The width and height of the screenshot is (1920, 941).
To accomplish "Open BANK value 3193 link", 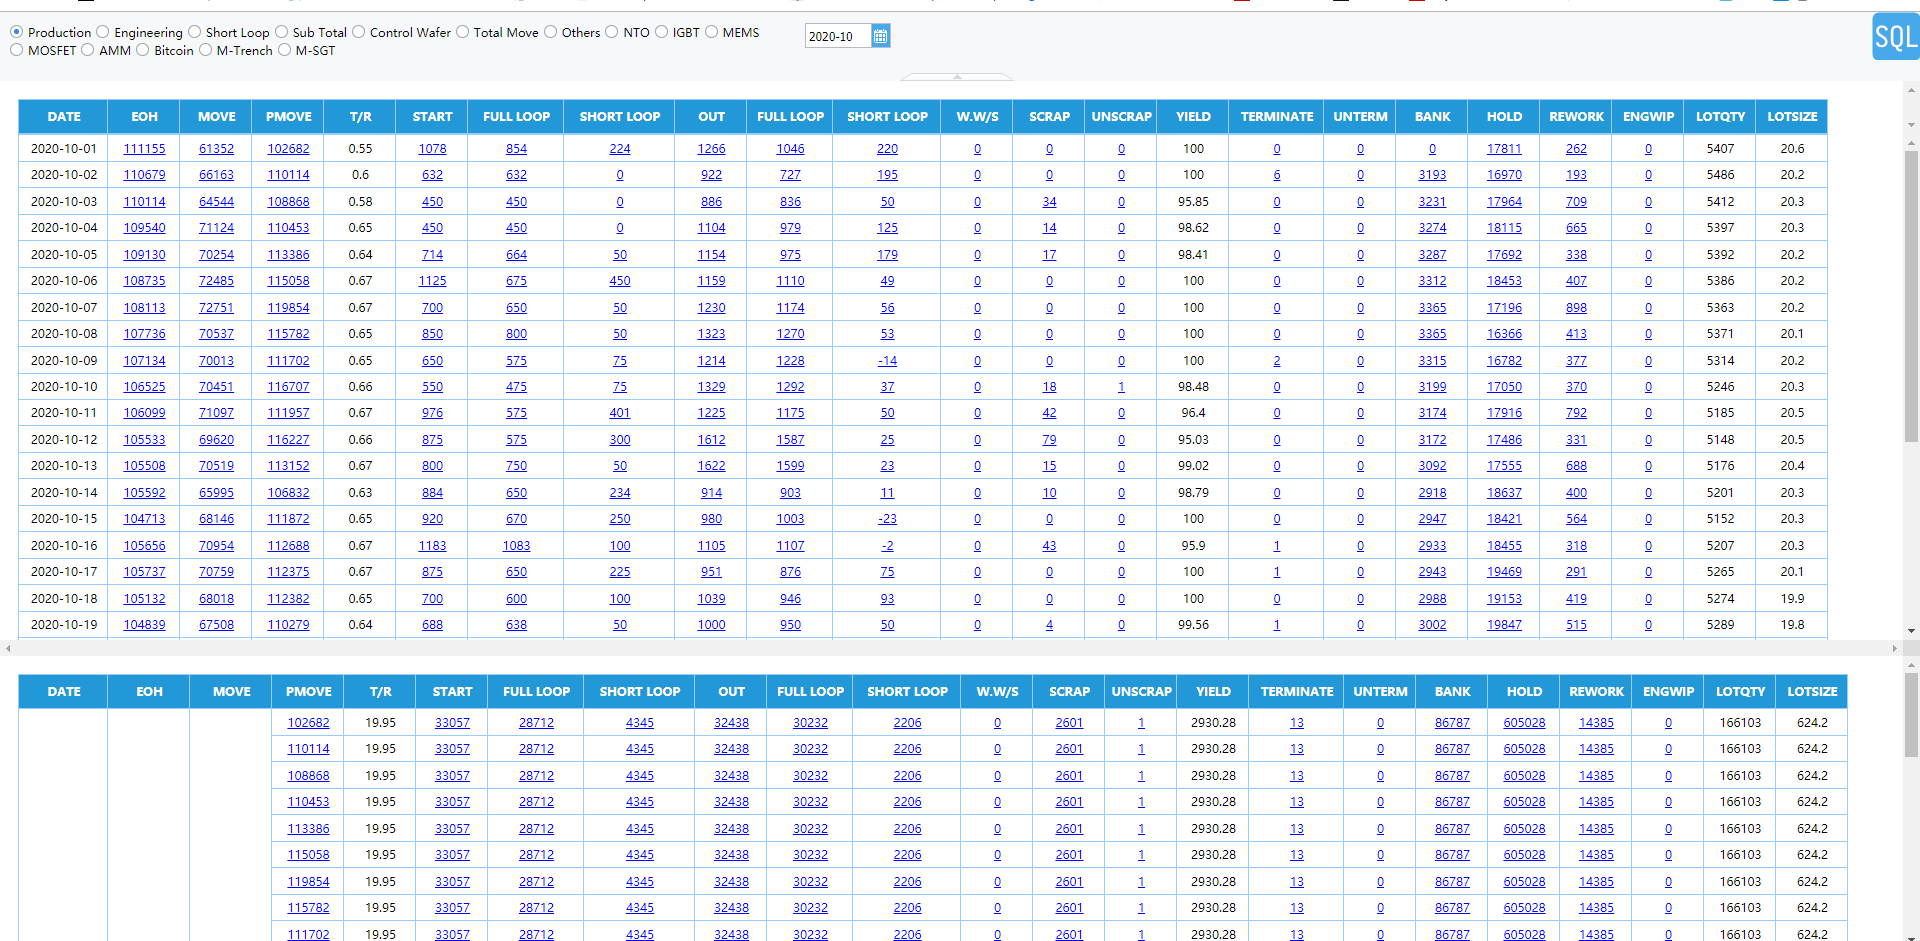I will tap(1432, 175).
